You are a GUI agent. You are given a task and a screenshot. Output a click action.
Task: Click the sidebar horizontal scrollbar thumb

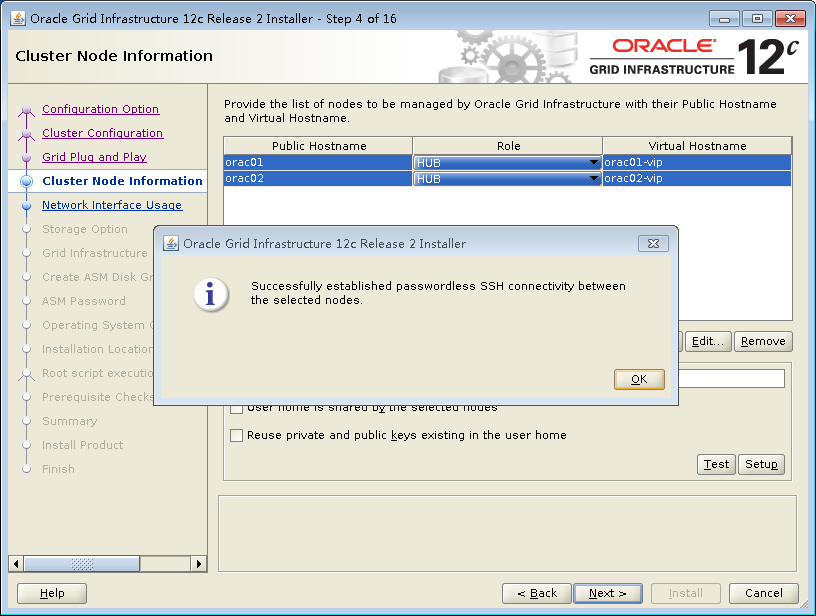[x=82, y=563]
